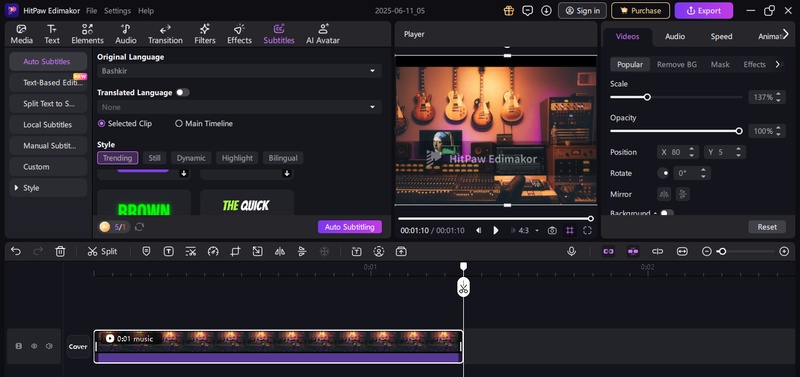
Task: Toggle fullscreen icon in the player
Action: 587,231
